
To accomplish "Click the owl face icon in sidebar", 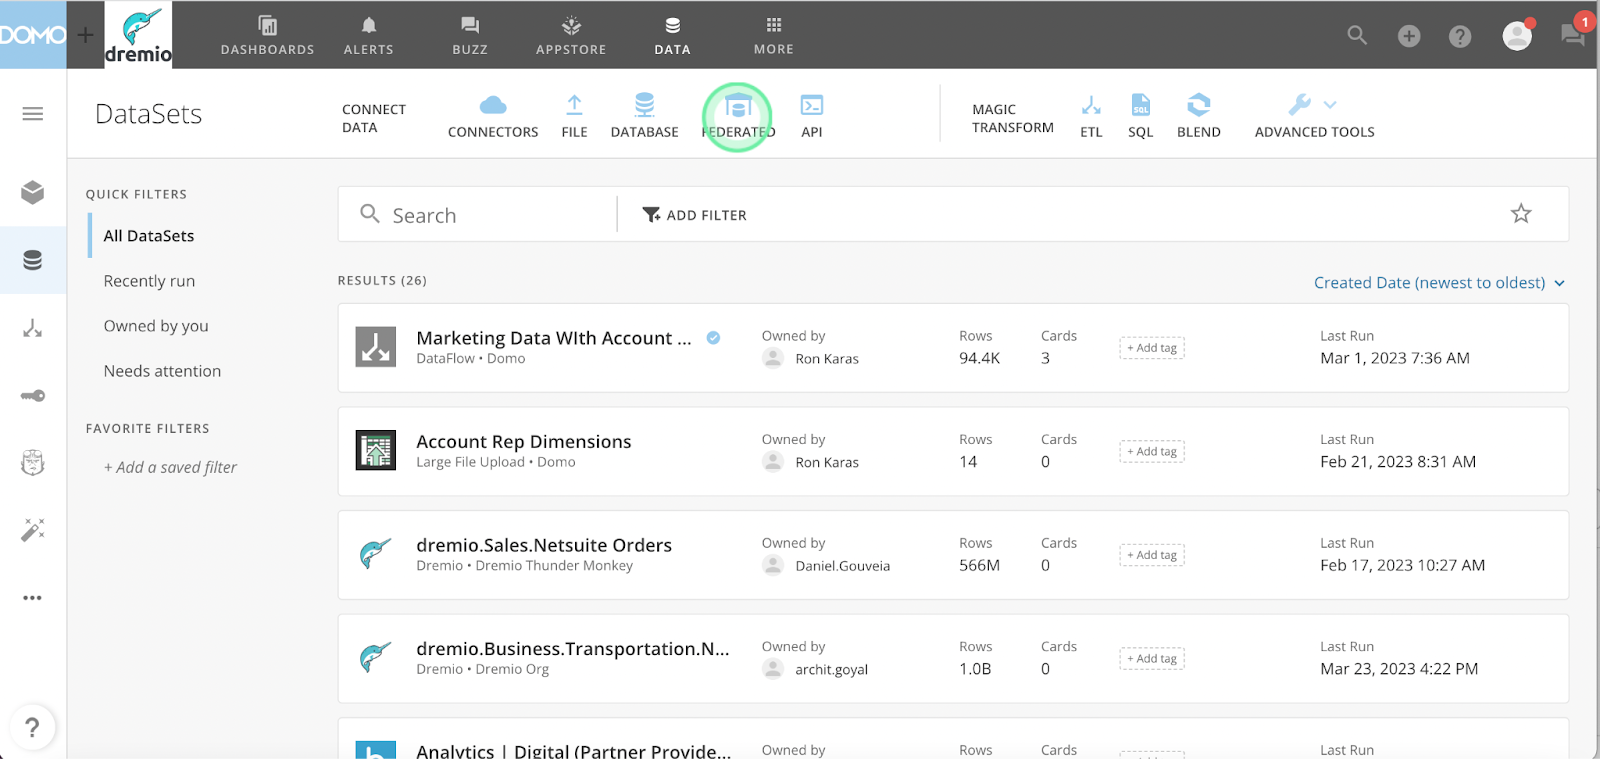I will click(x=33, y=463).
